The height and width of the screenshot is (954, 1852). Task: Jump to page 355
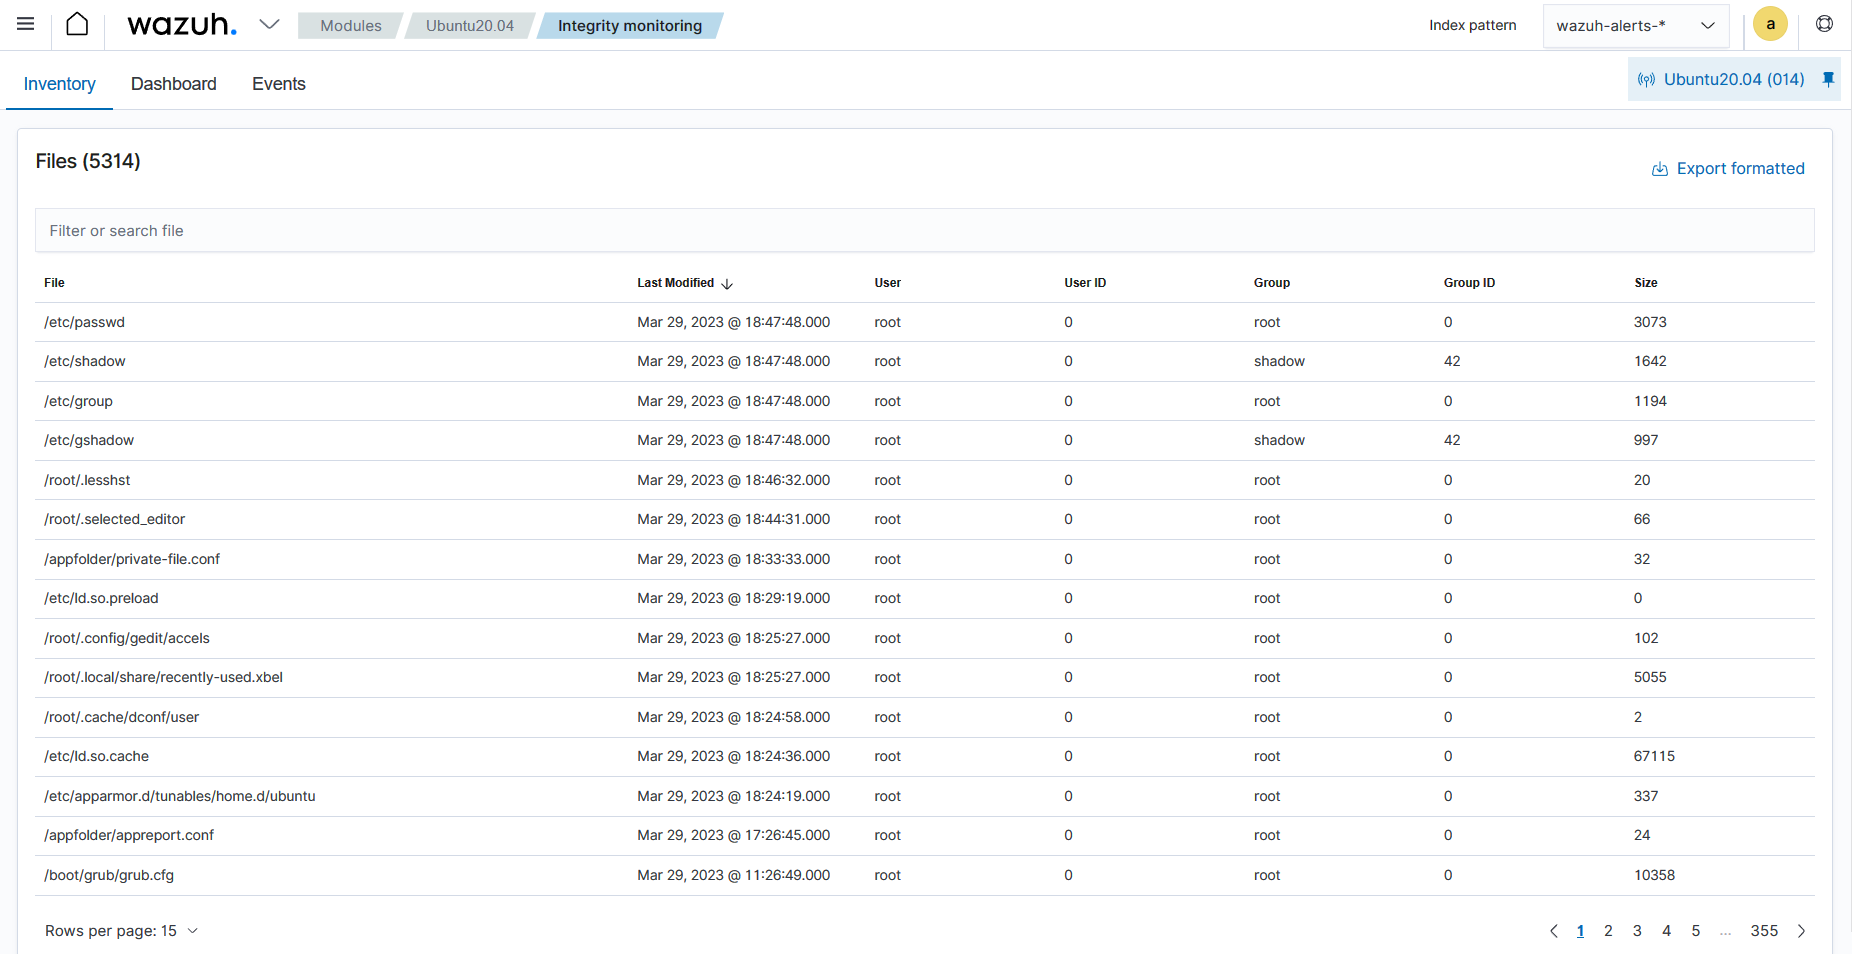(1764, 931)
